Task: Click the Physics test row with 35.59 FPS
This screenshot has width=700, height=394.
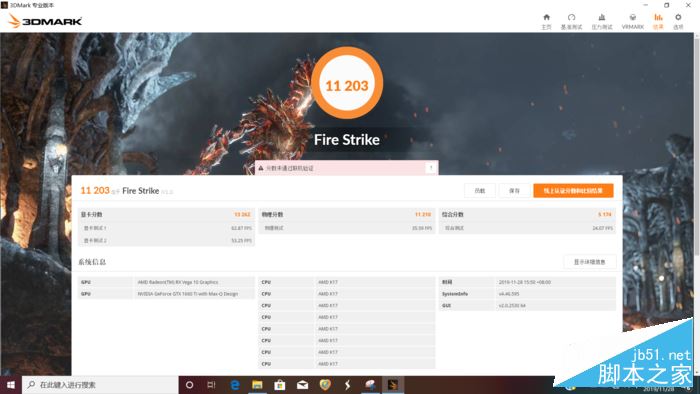Action: [347, 228]
